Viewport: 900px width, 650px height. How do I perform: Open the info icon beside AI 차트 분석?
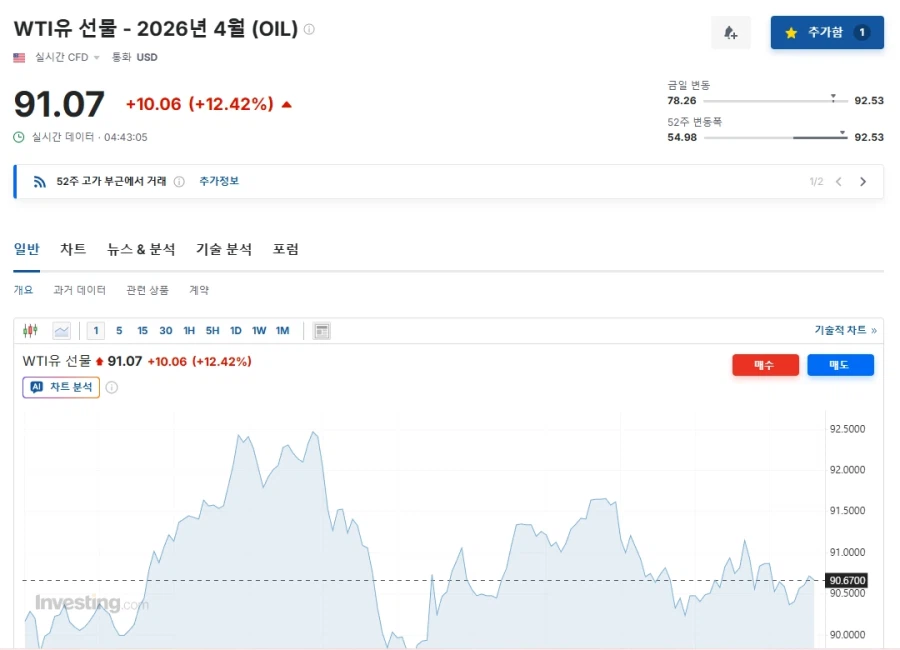[110, 388]
